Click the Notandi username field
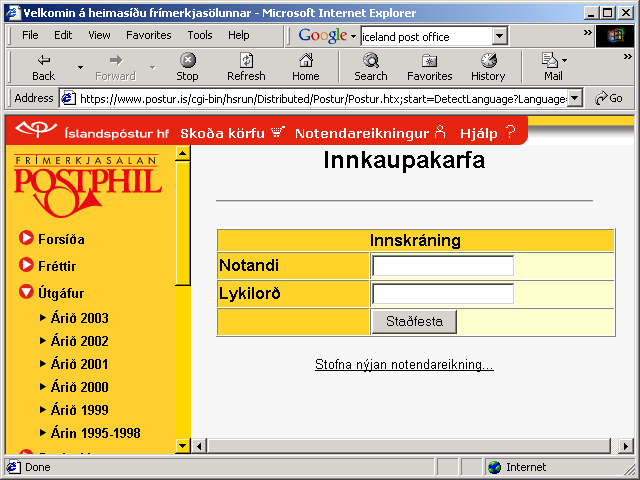Screen dimensions: 640x480 [443, 266]
